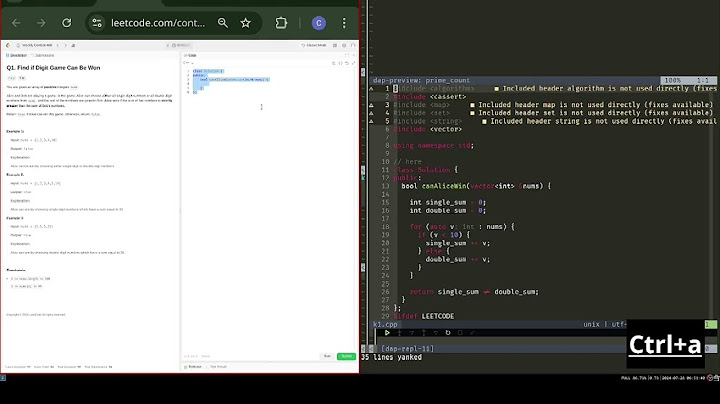
Task: Click the Classic Mode toggle in LeetCode
Action: coord(314,45)
